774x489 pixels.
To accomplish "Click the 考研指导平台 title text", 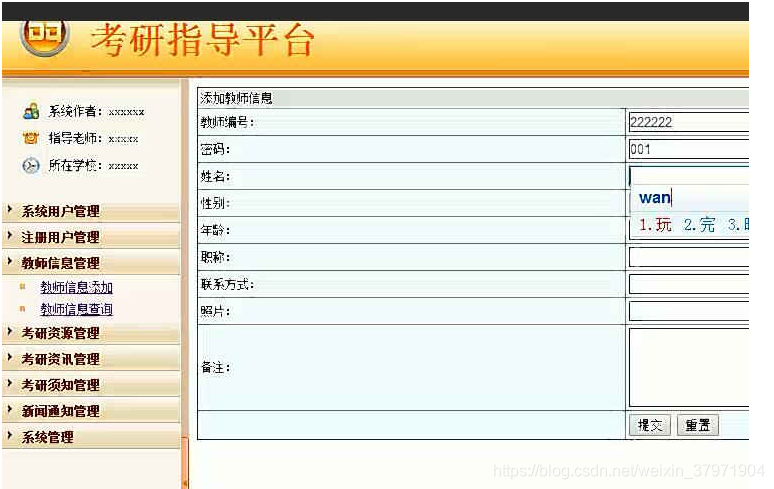I will (202, 40).
